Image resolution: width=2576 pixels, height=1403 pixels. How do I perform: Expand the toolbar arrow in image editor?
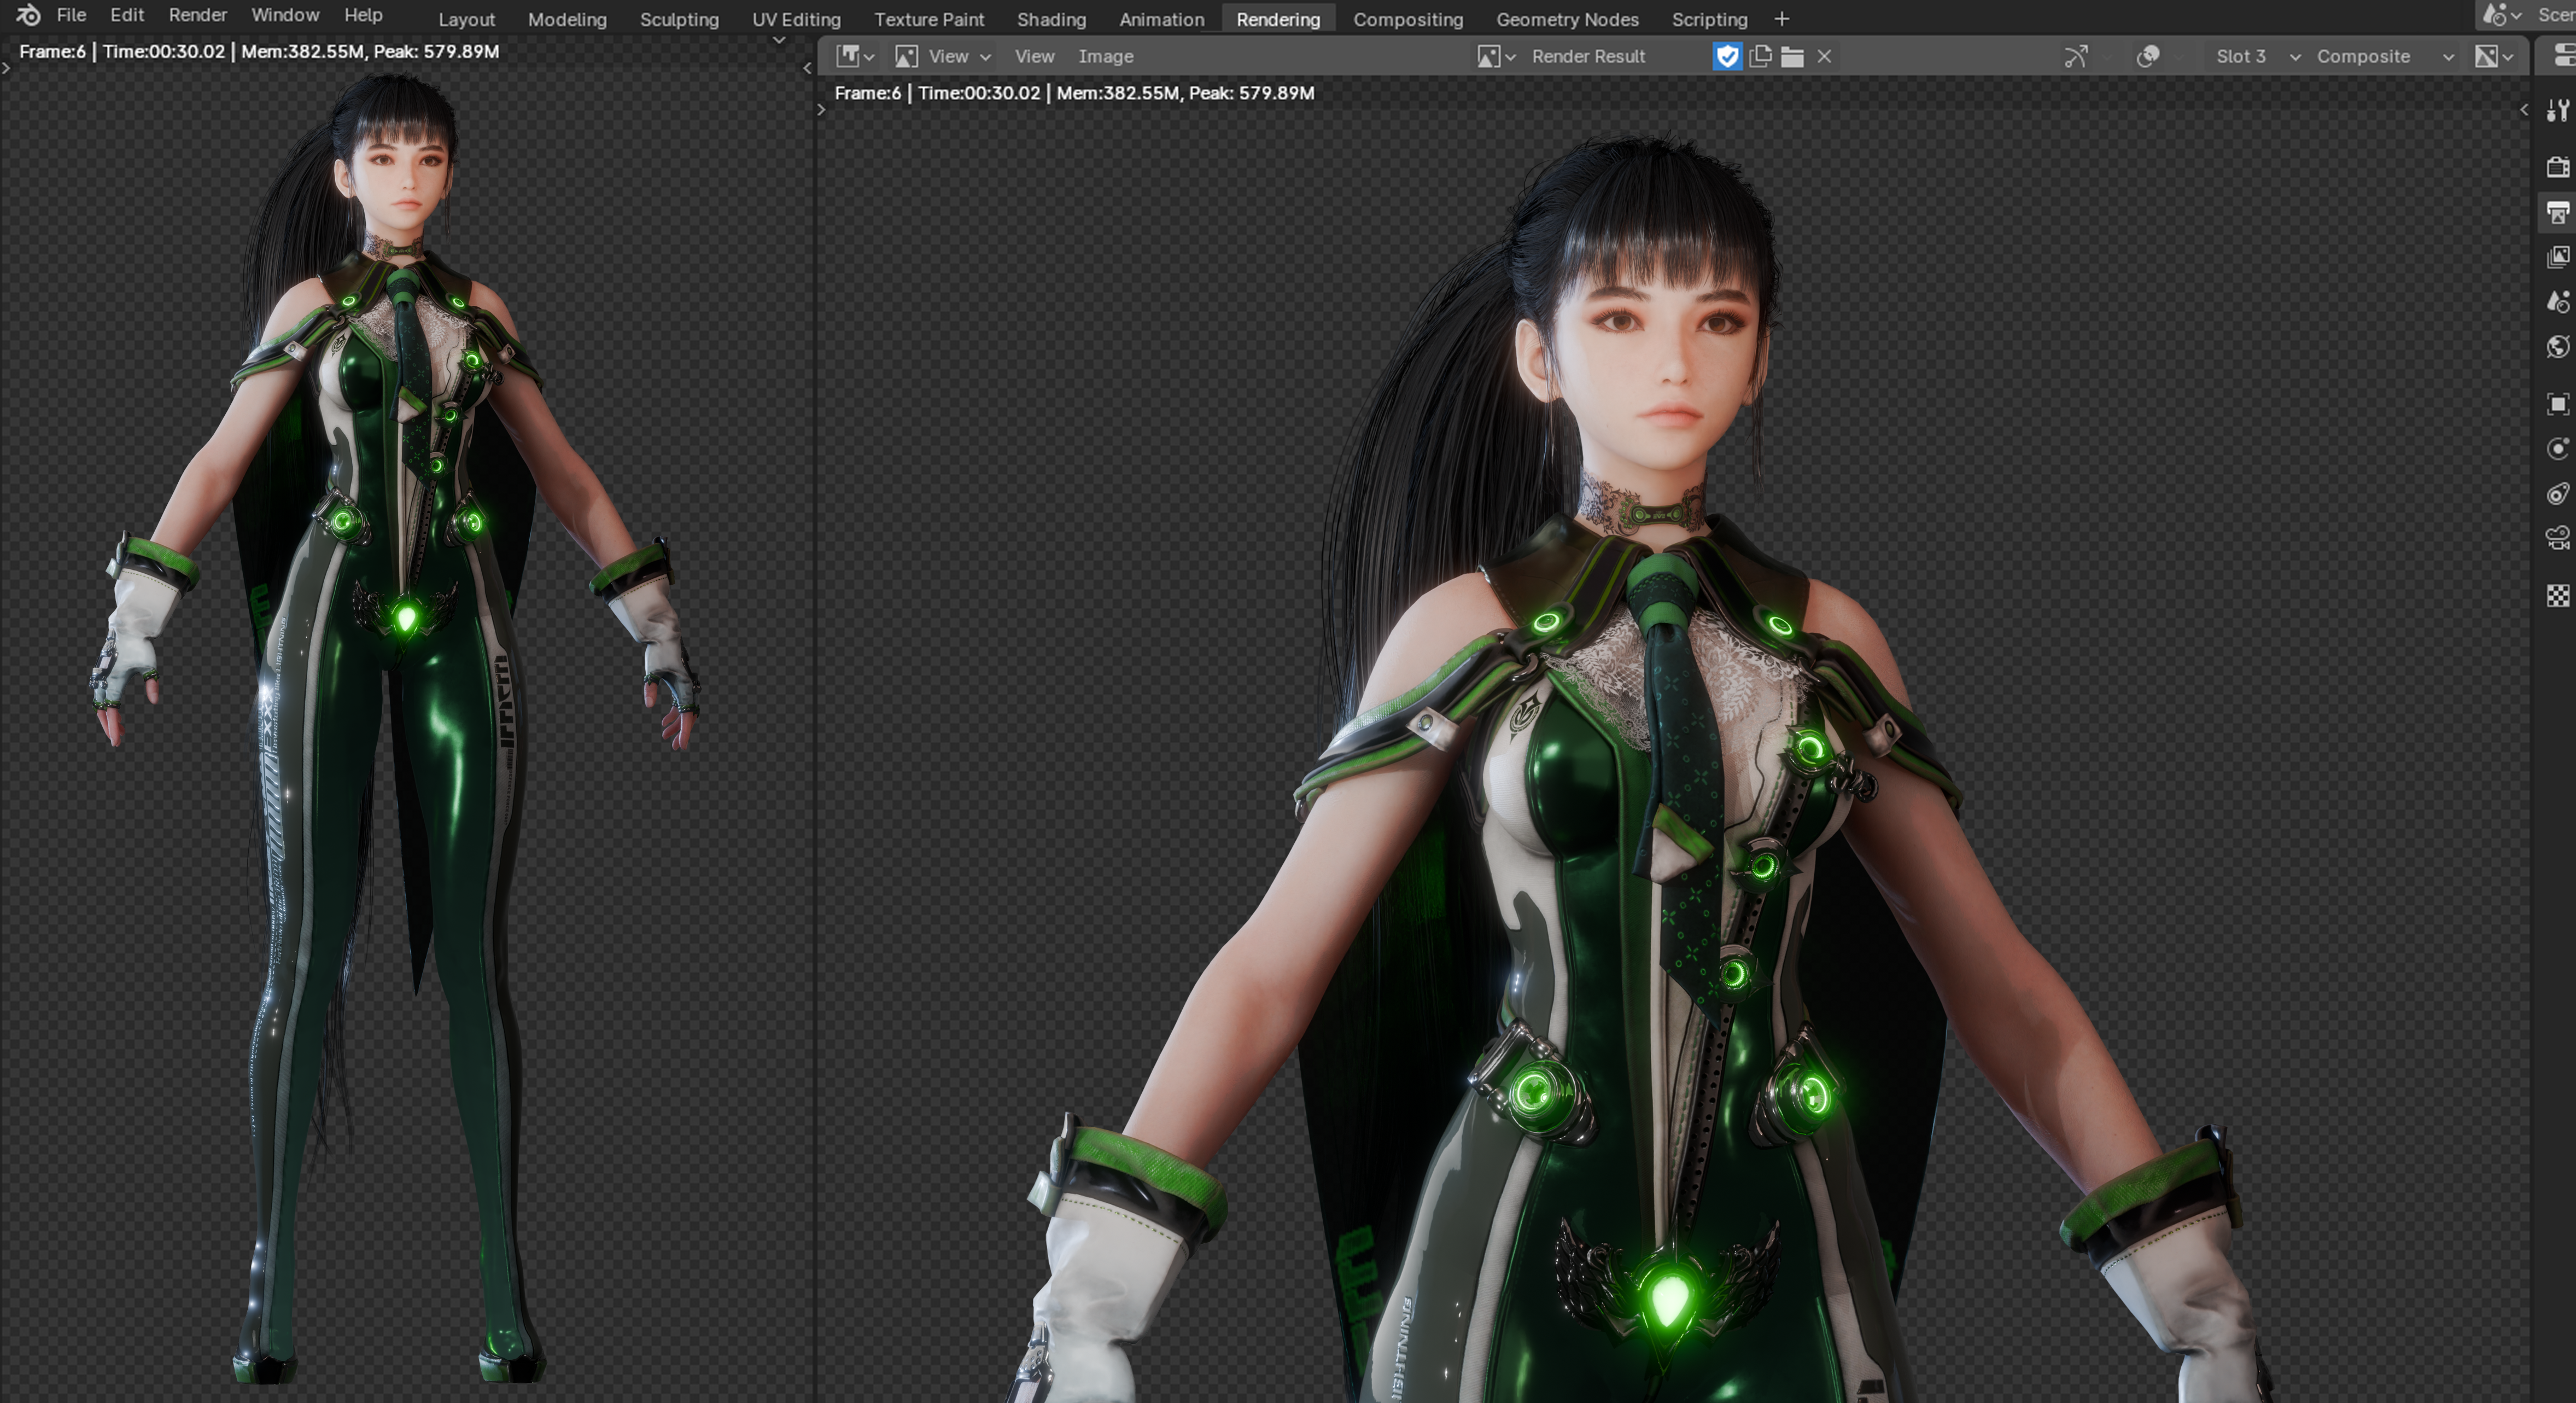point(822,110)
